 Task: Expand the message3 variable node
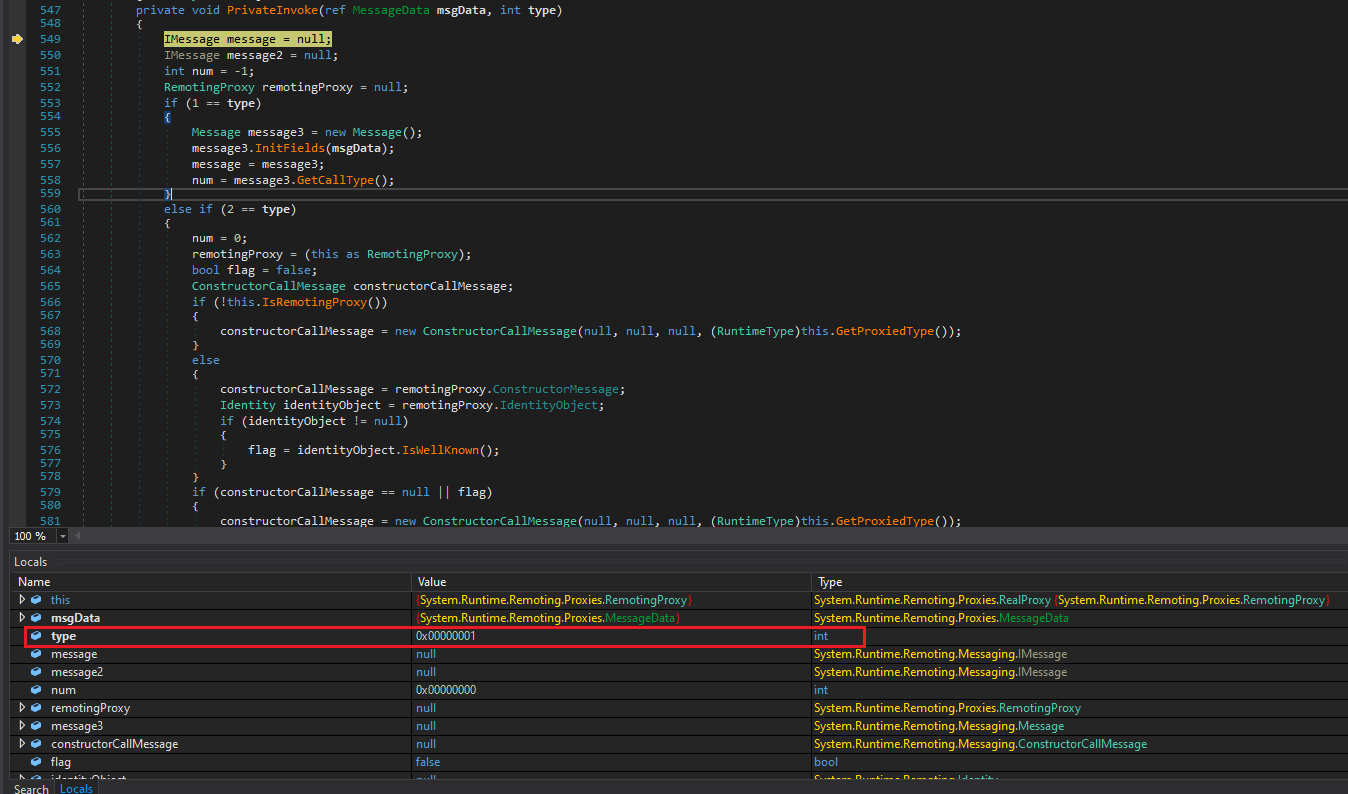[x=22, y=726]
